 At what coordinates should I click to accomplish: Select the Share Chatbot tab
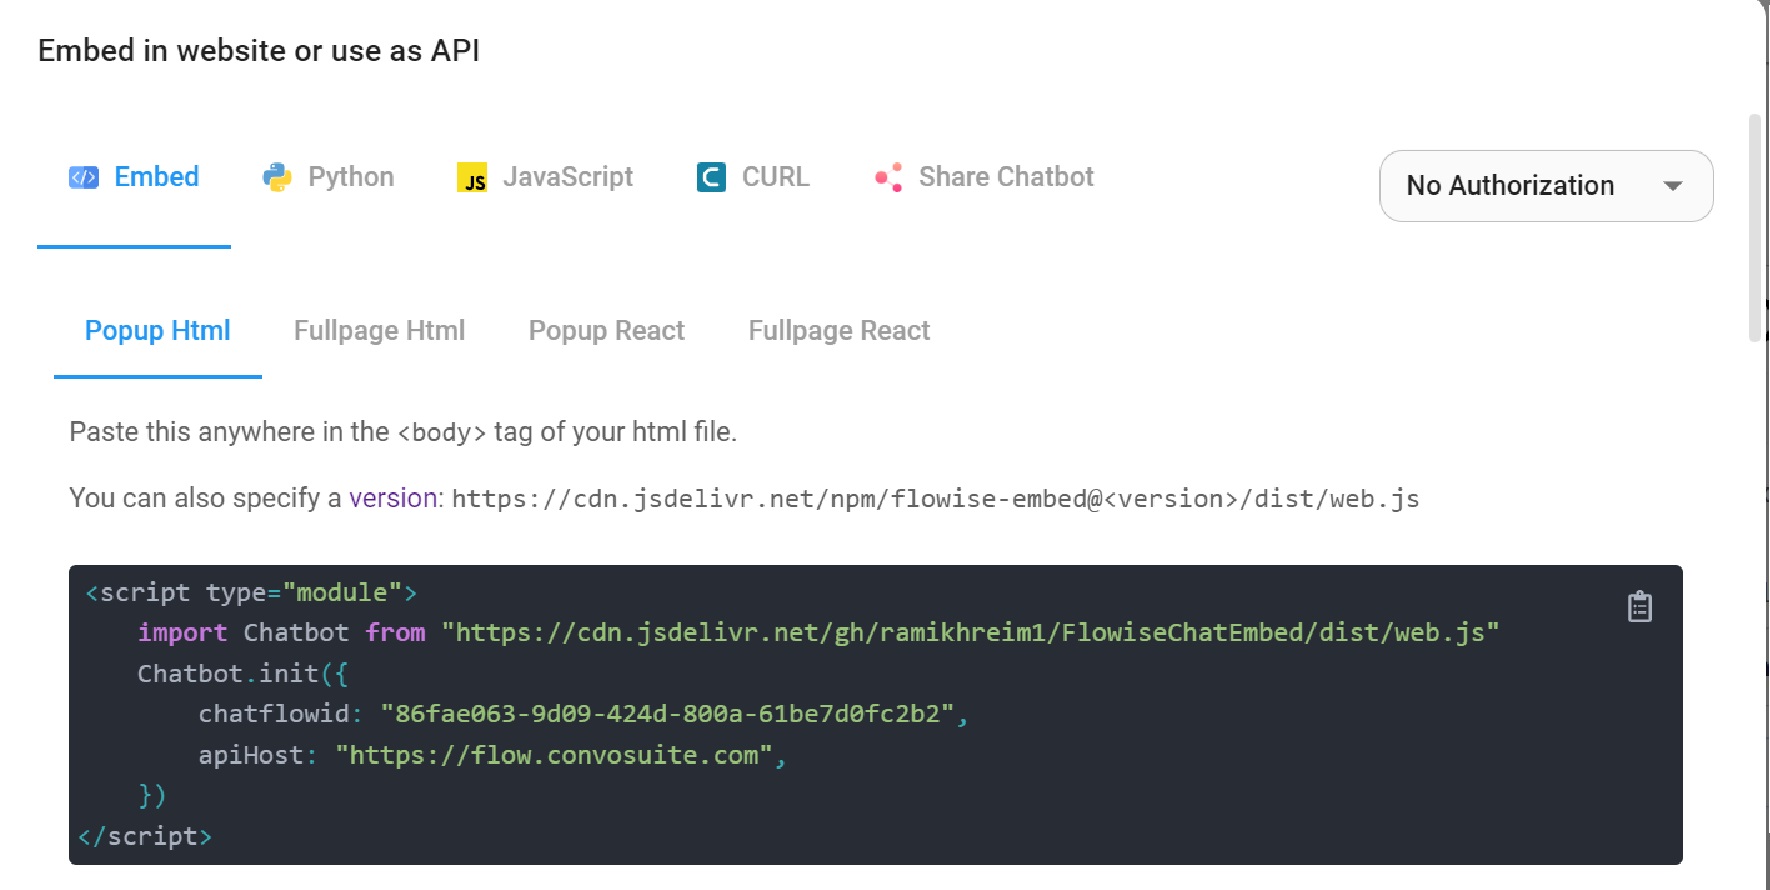pos(984,177)
